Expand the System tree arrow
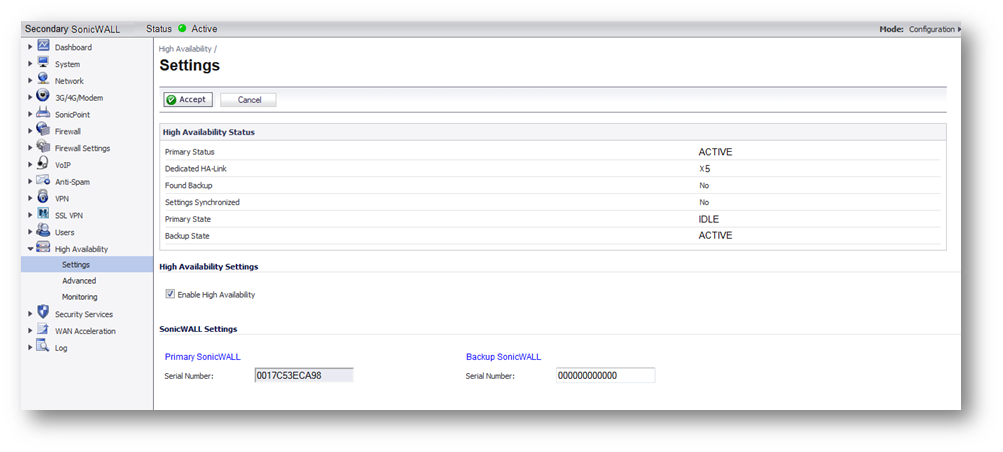Viewport: 1003px width, 452px height. pyautogui.click(x=30, y=64)
